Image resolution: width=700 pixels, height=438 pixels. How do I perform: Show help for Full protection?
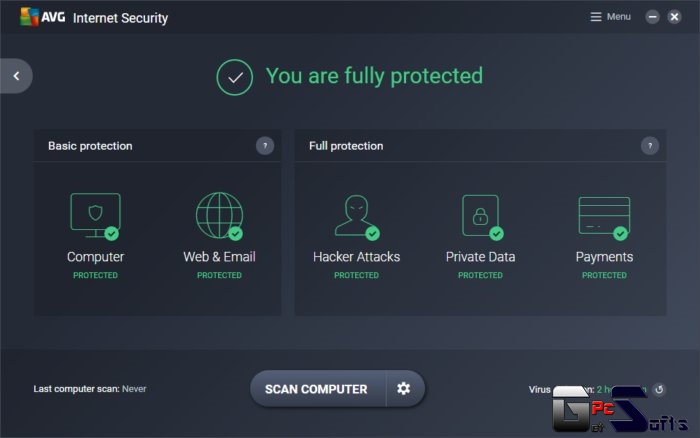pyautogui.click(x=650, y=146)
